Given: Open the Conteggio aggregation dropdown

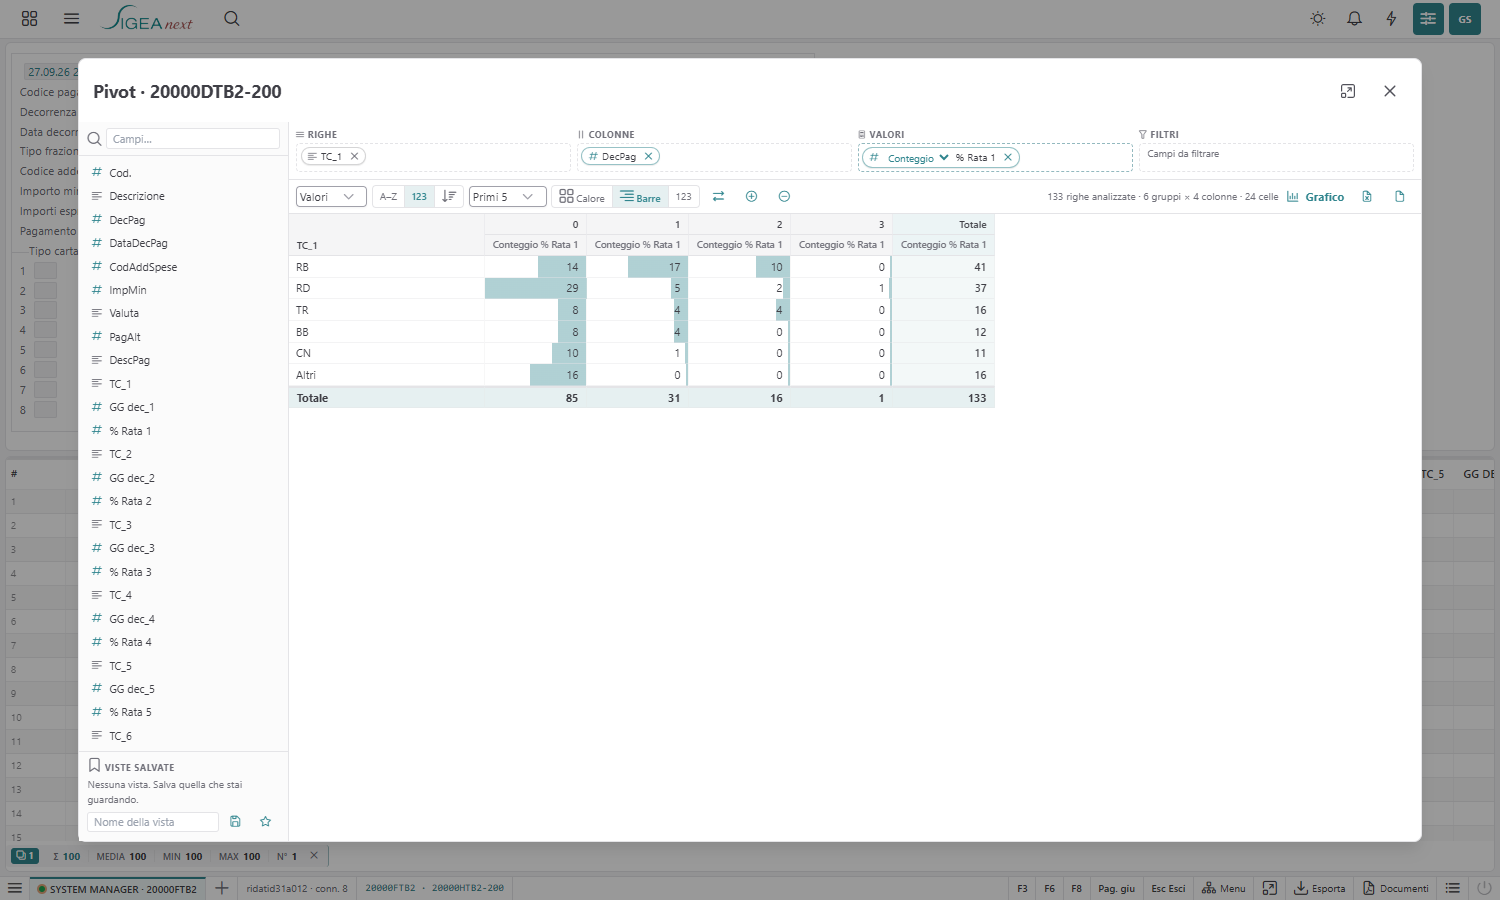Looking at the screenshot, I should click(x=918, y=157).
